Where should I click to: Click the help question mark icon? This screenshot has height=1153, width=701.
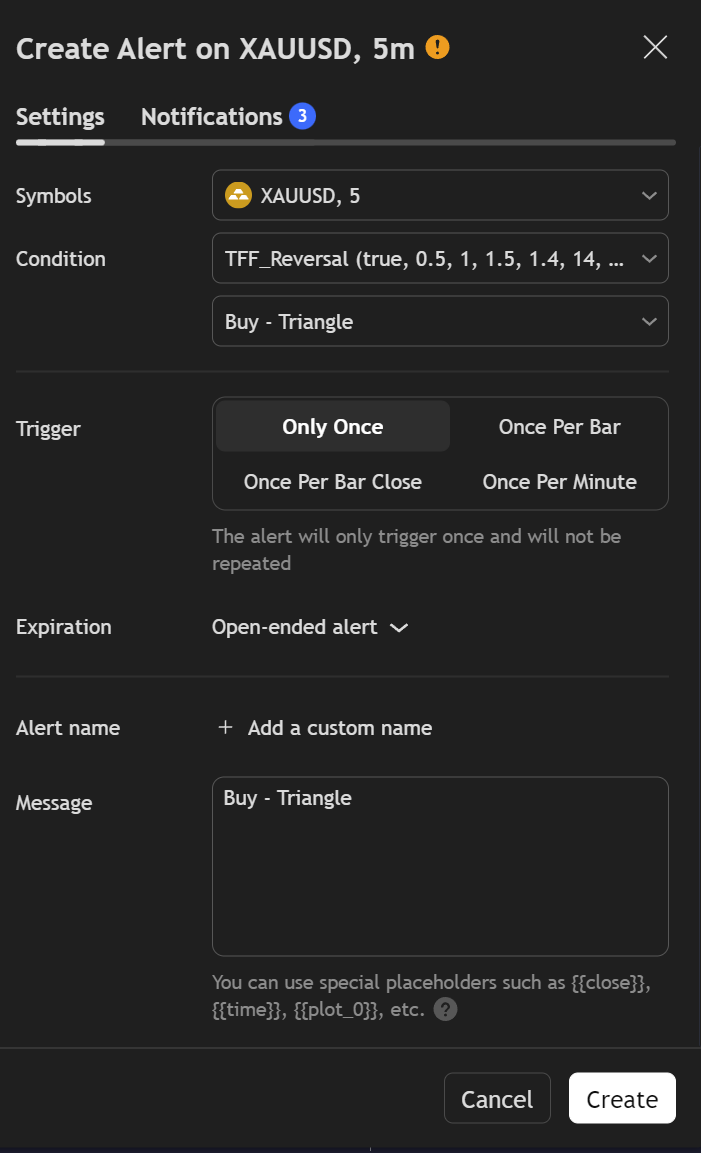click(445, 1009)
